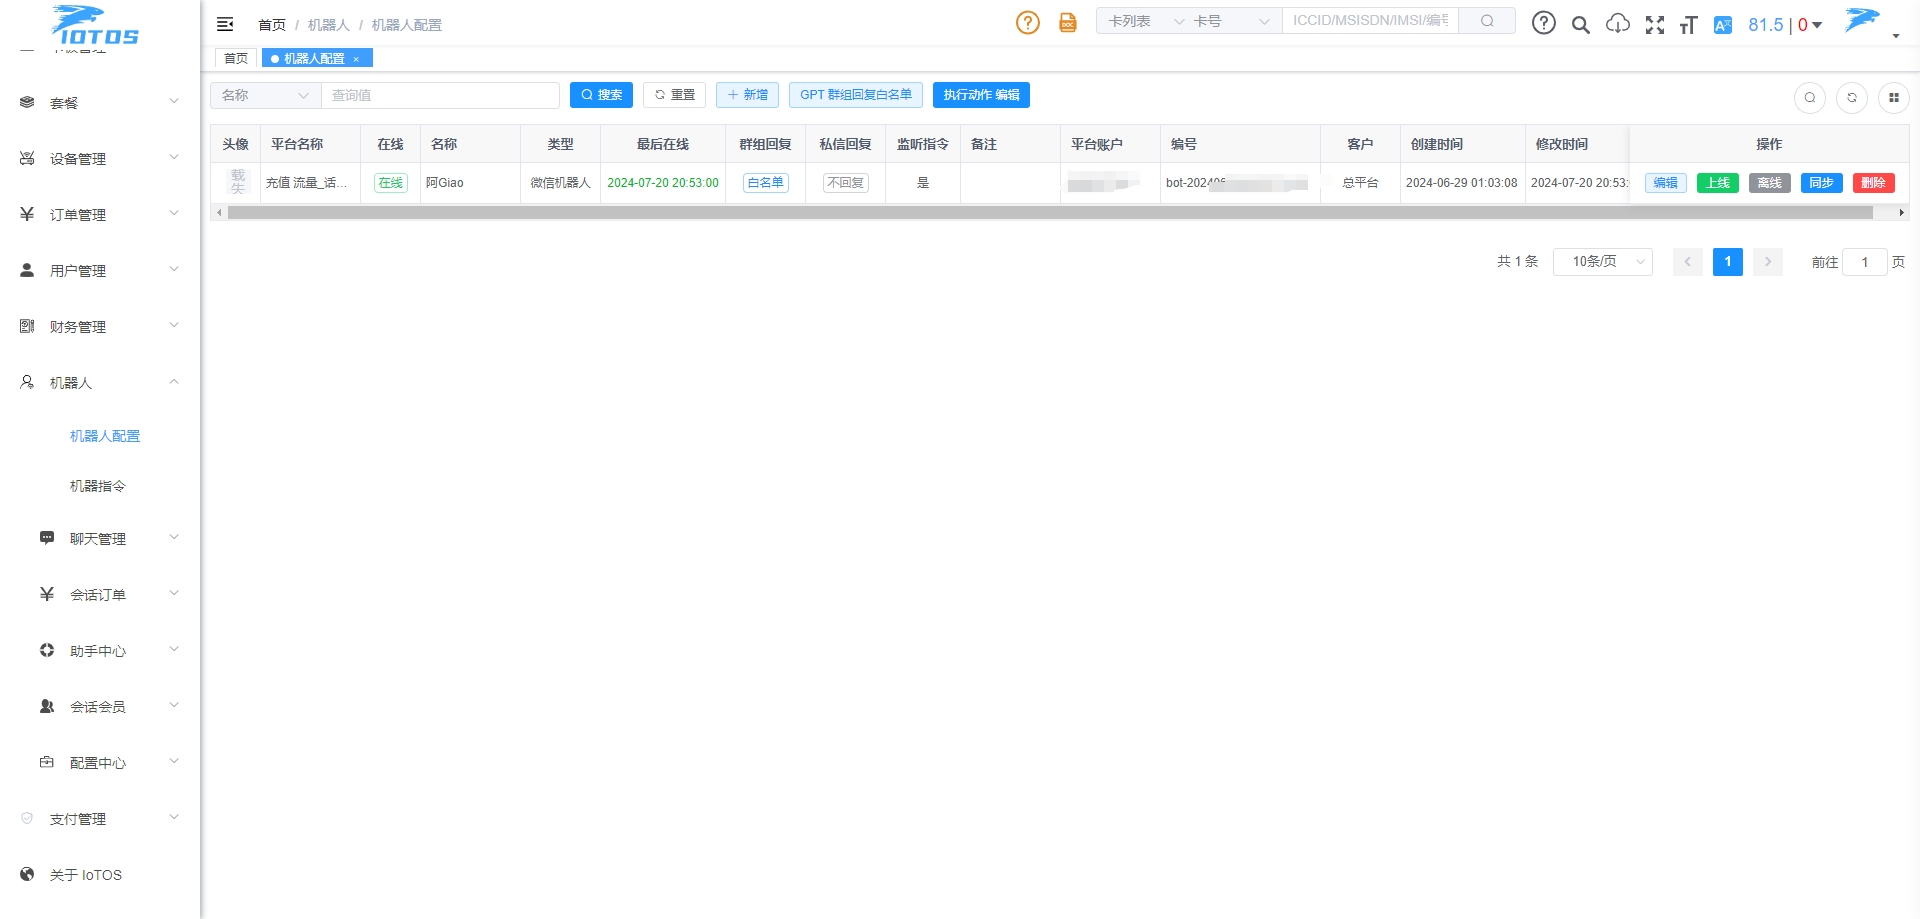Click the 搜索 button
Screen dimensions: 1920x919
[601, 95]
